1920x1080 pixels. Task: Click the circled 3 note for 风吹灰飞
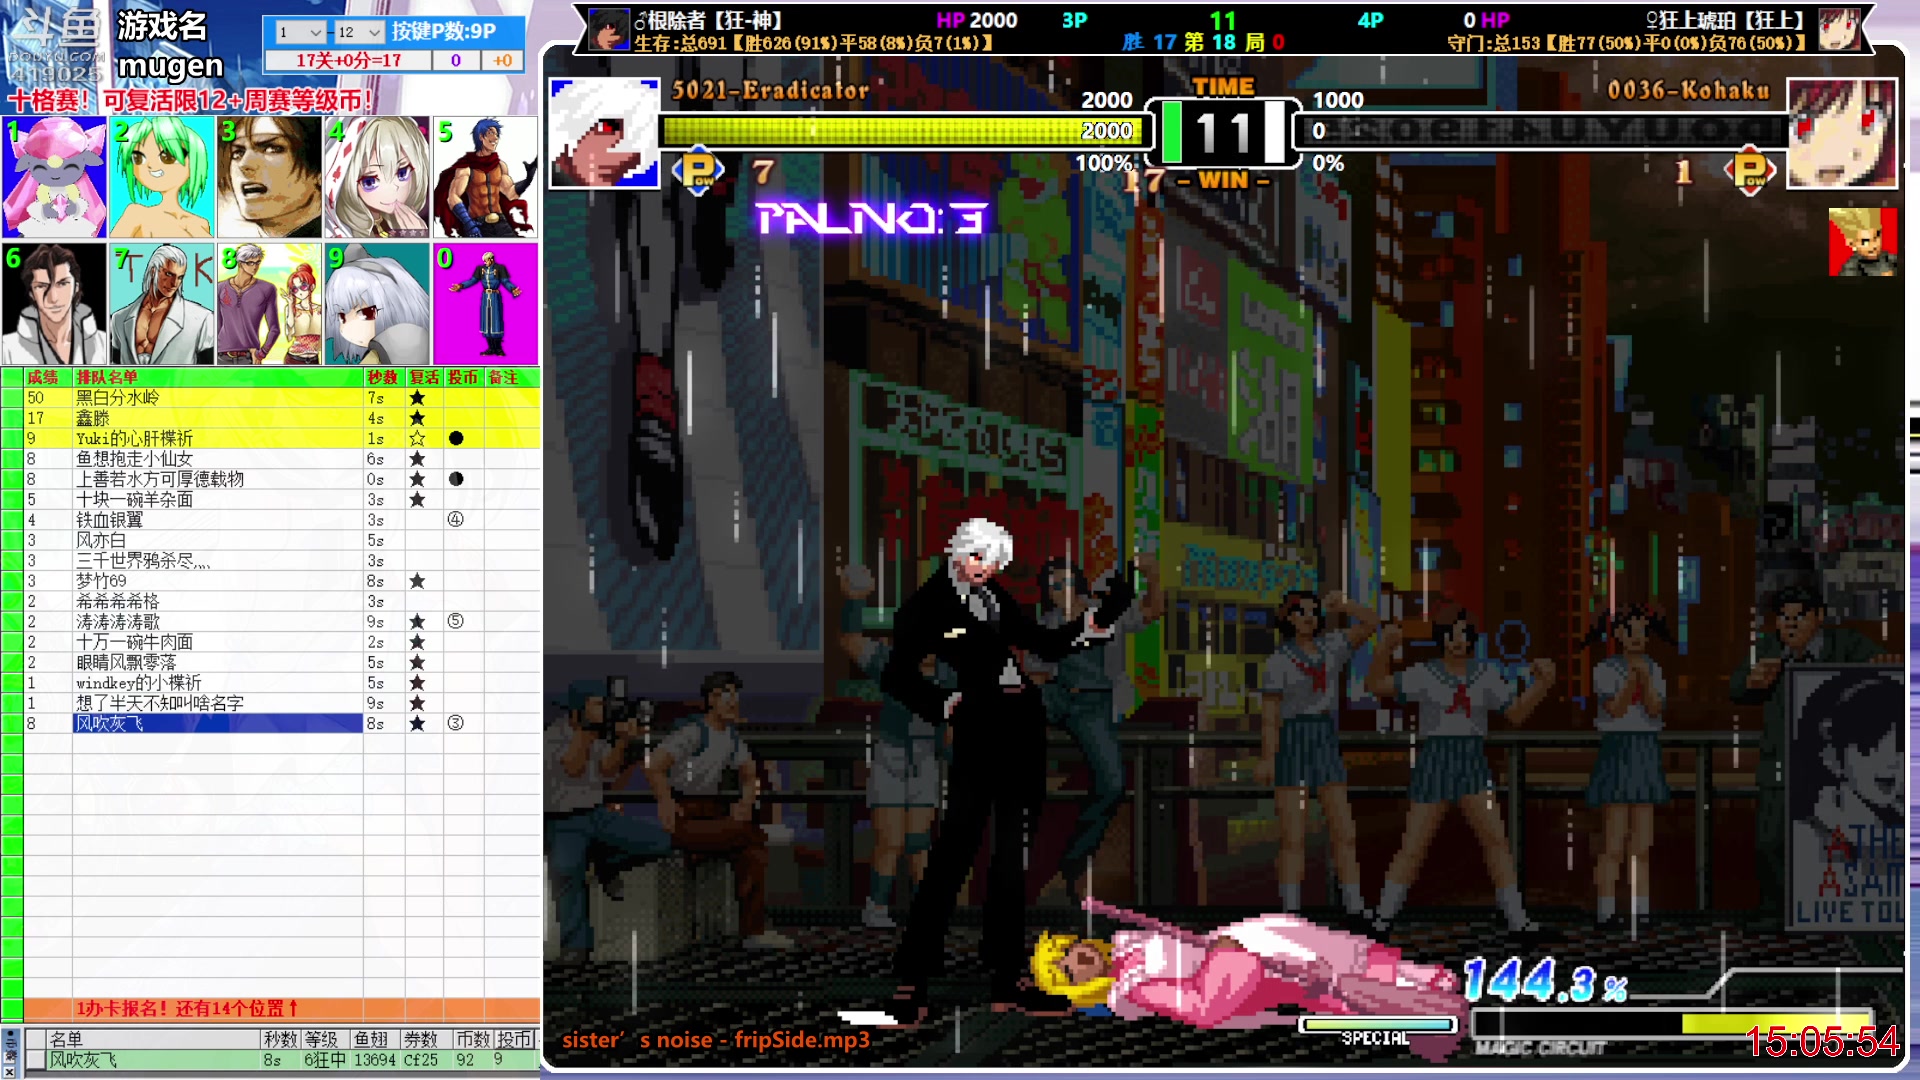456,723
